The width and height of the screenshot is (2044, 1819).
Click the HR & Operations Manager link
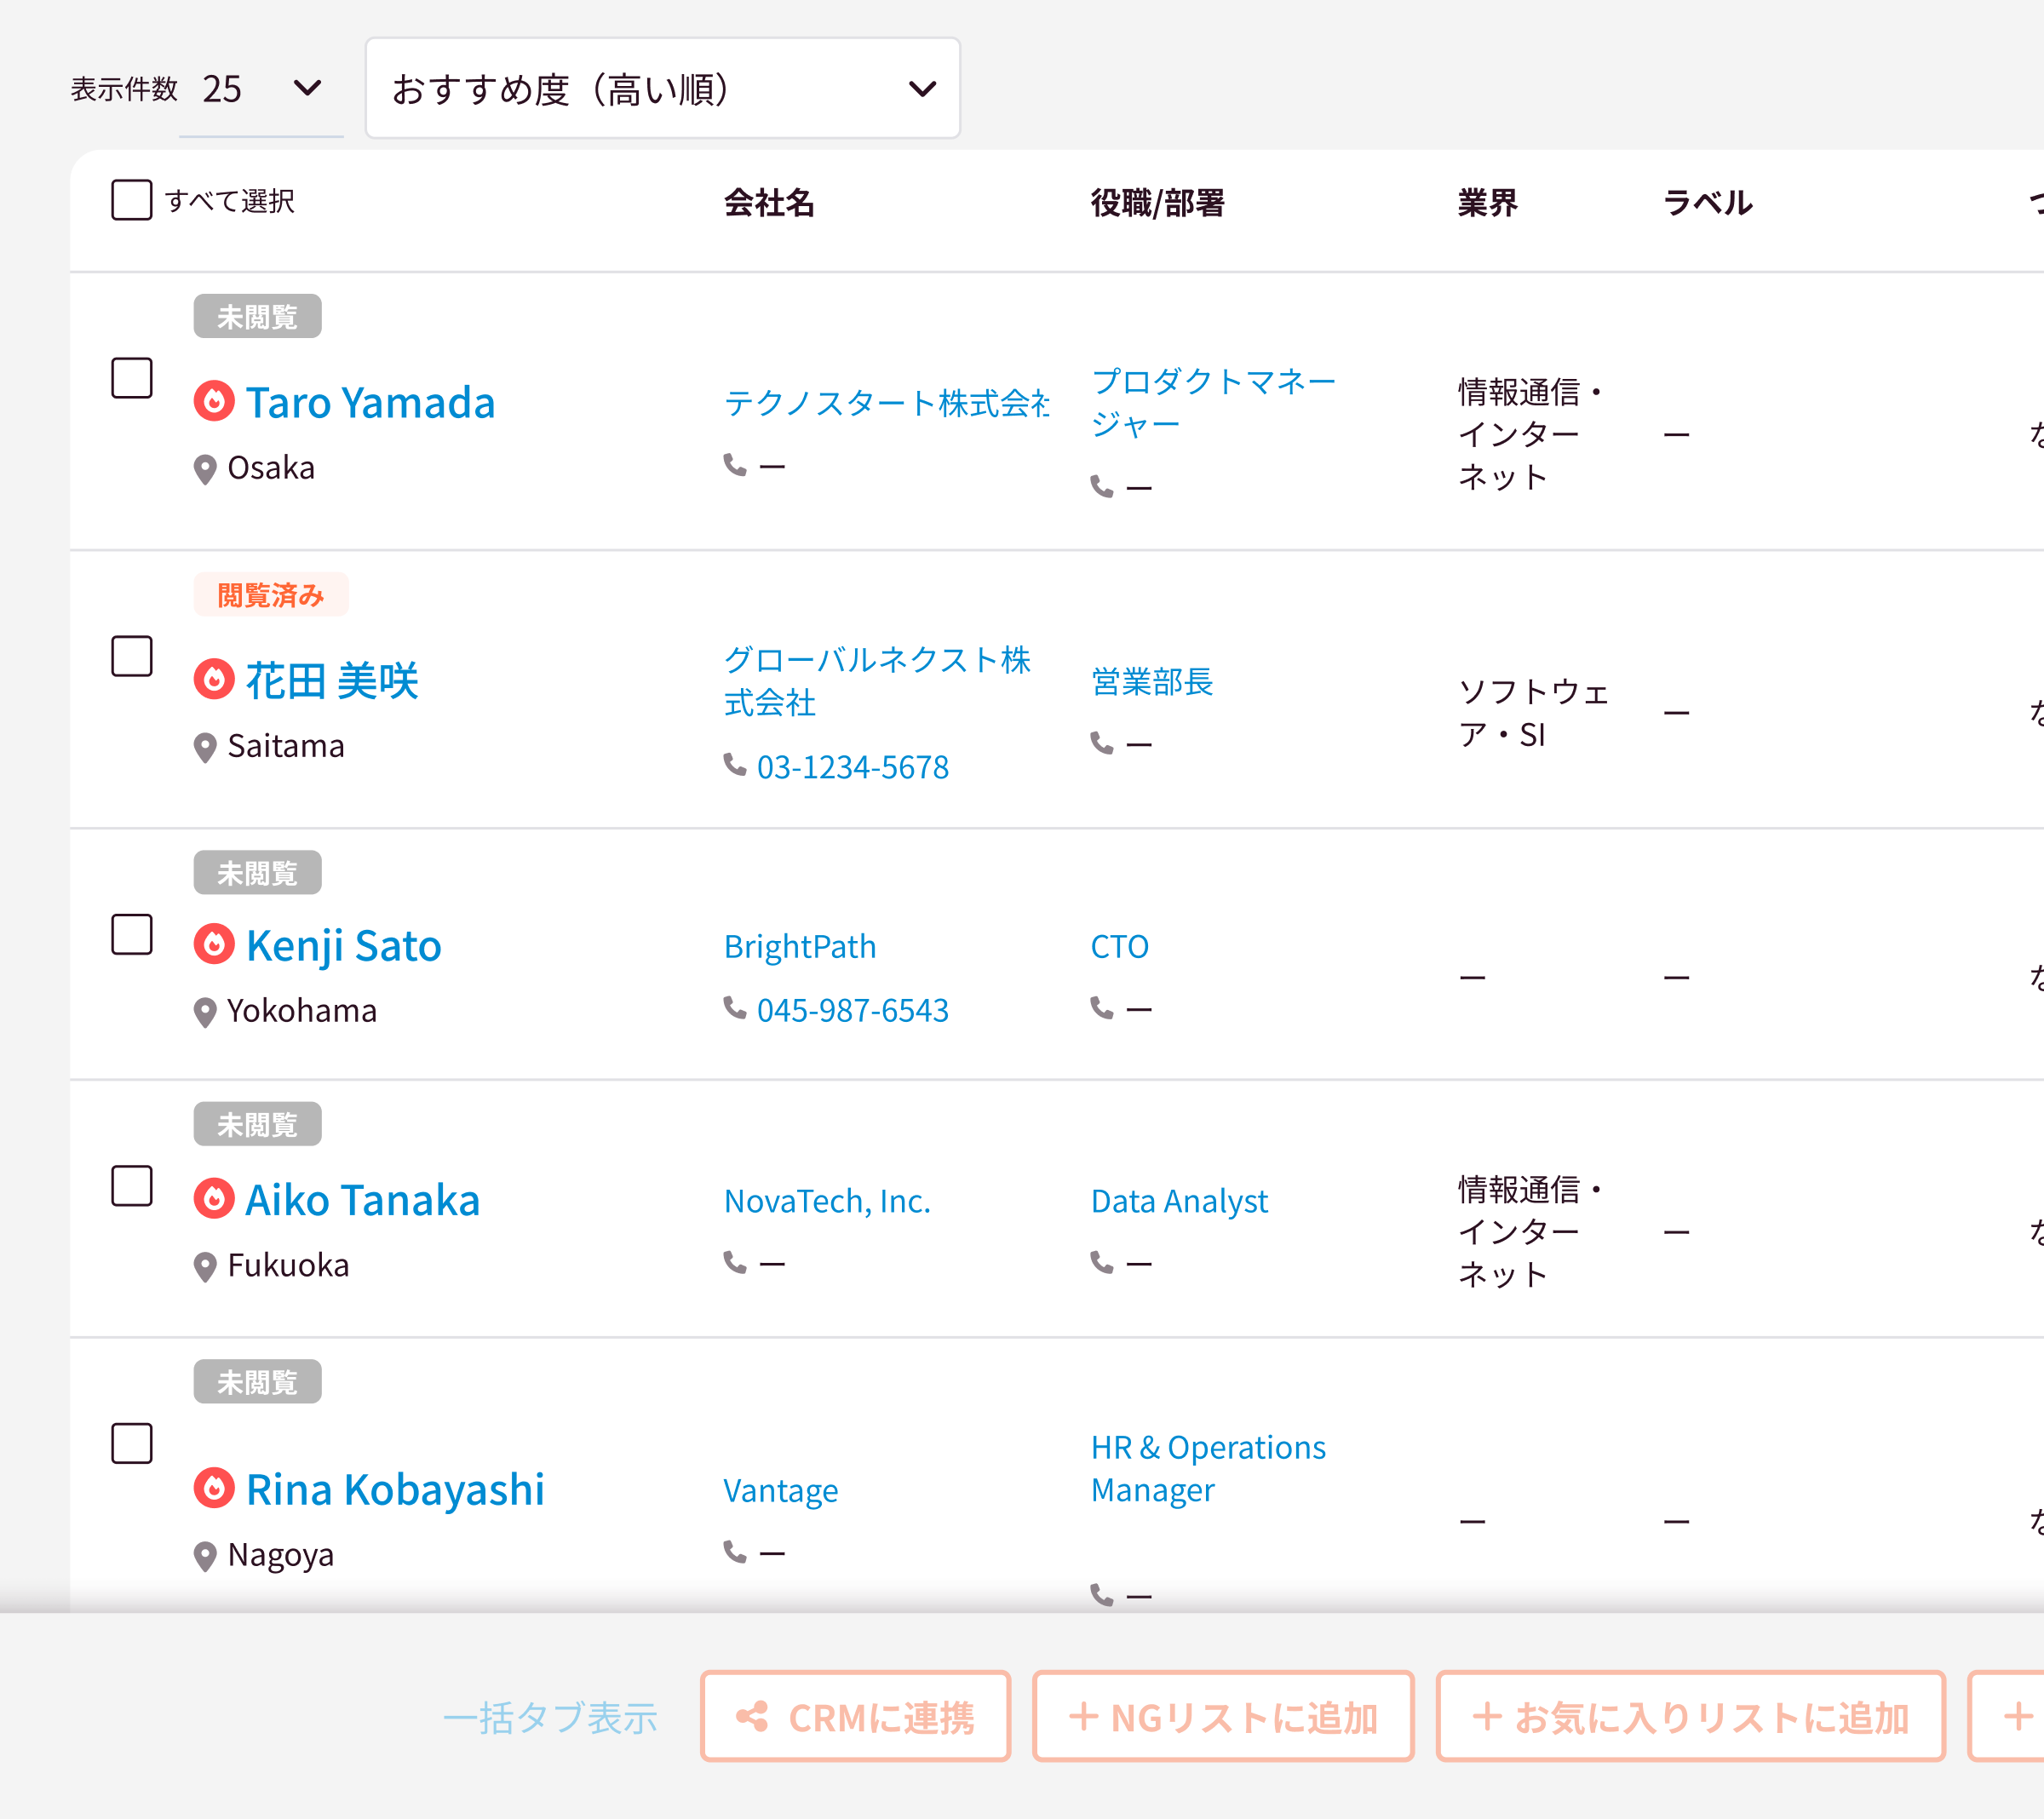(x=1208, y=1469)
